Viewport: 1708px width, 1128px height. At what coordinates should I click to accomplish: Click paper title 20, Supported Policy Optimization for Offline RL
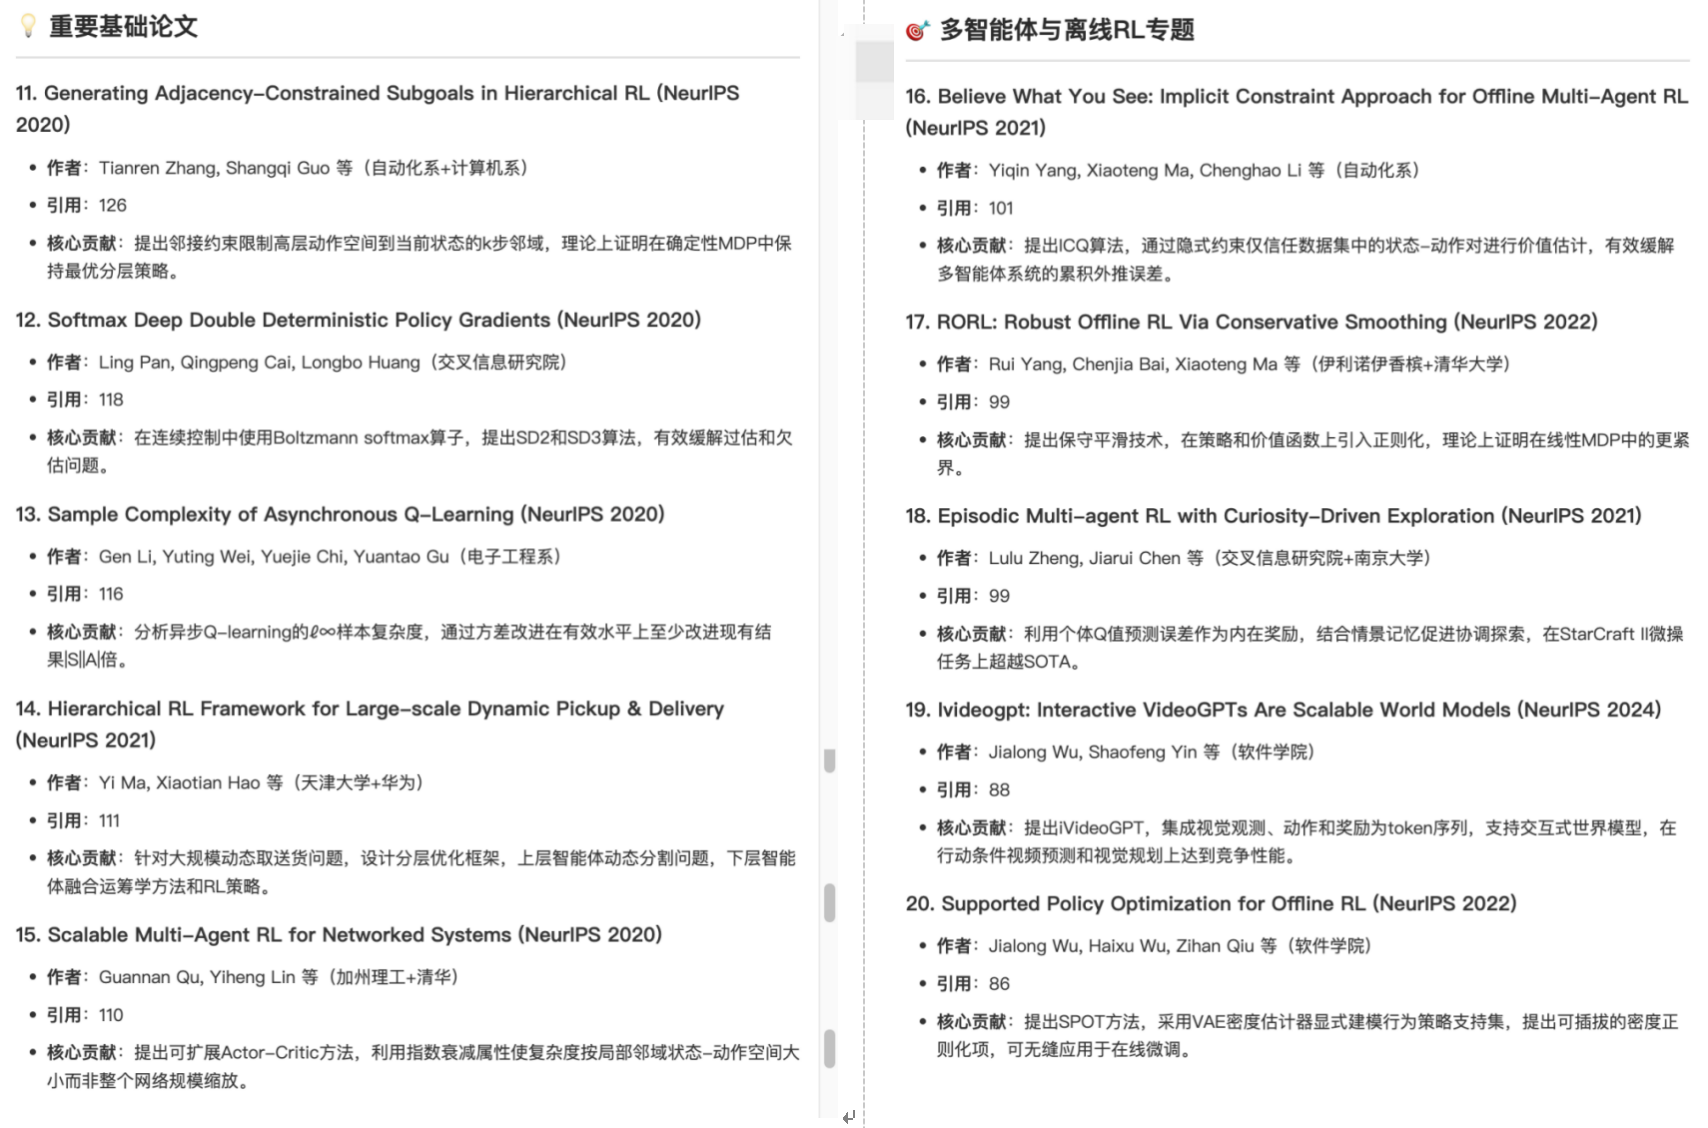(1211, 904)
